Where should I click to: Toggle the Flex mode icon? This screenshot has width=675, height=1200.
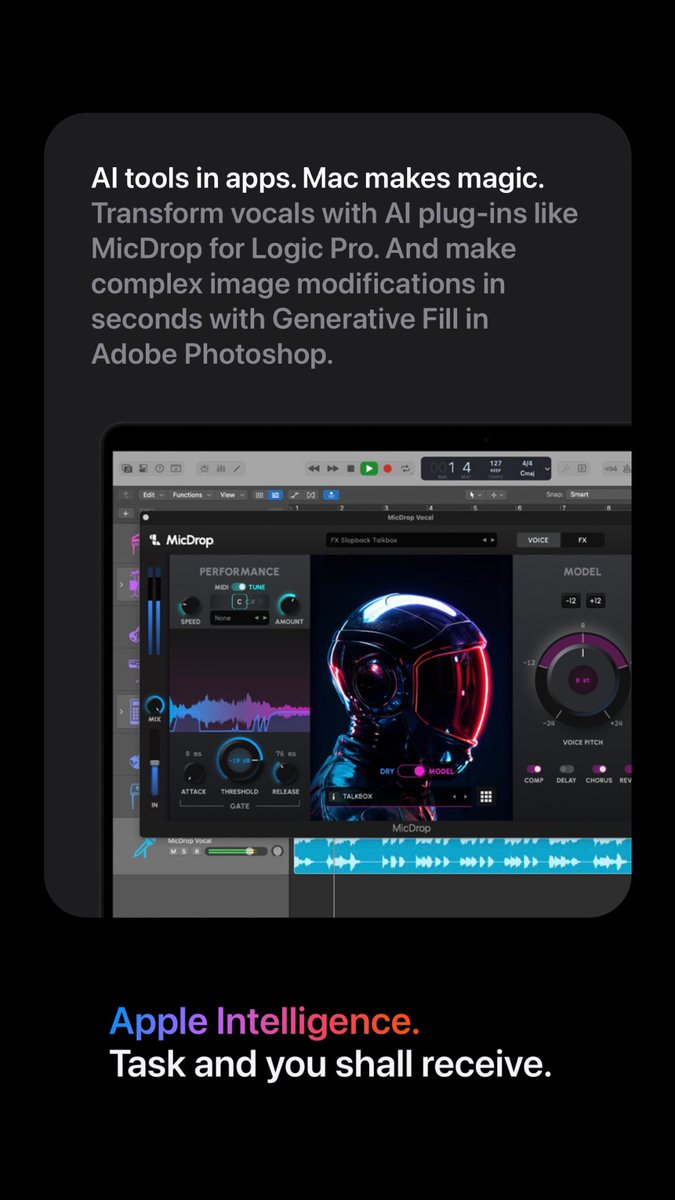[311, 495]
